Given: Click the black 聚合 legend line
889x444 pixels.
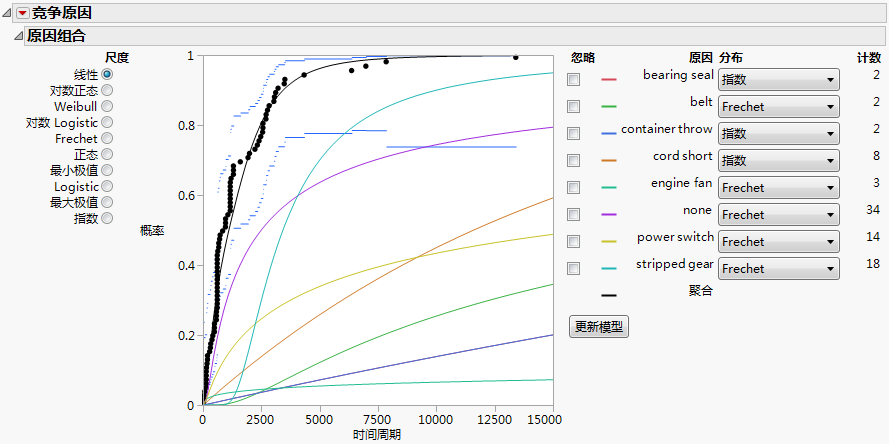Looking at the screenshot, I should tap(609, 295).
